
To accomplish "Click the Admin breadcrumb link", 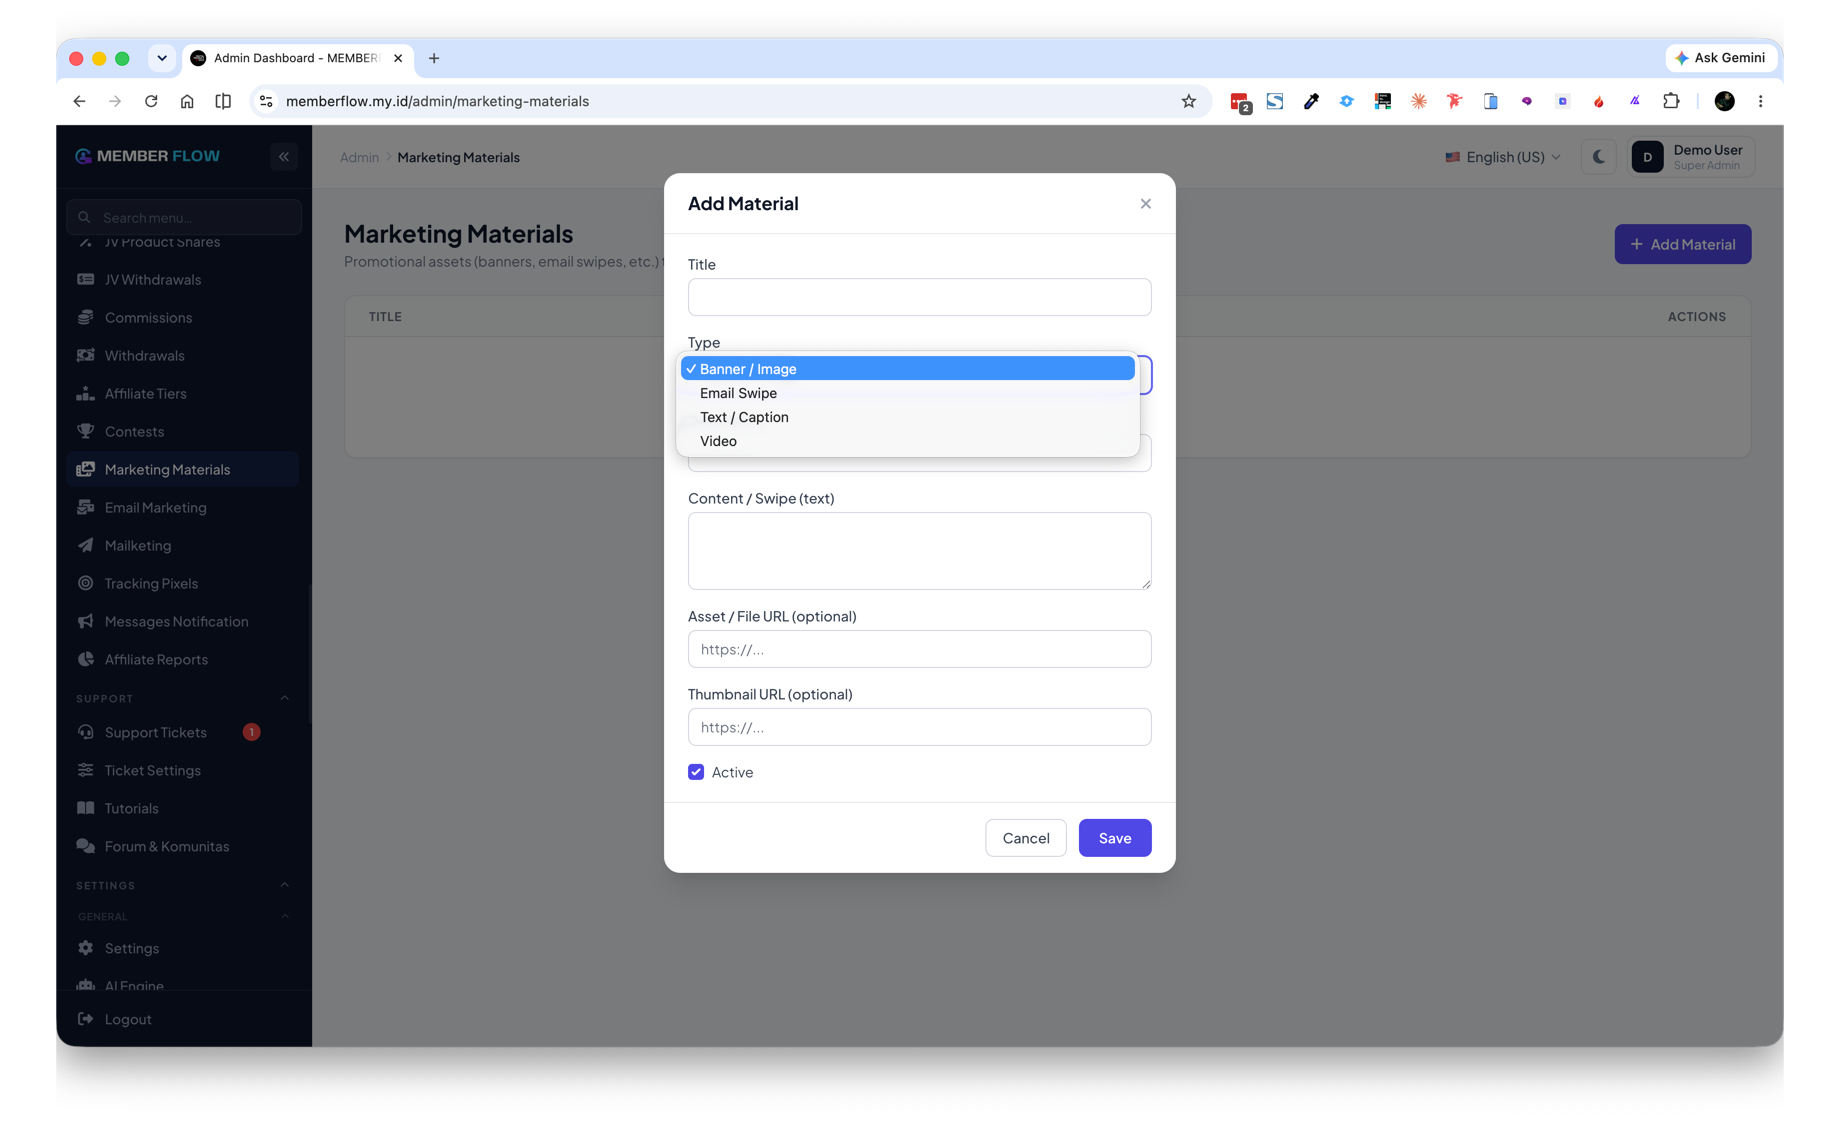I will pyautogui.click(x=359, y=157).
